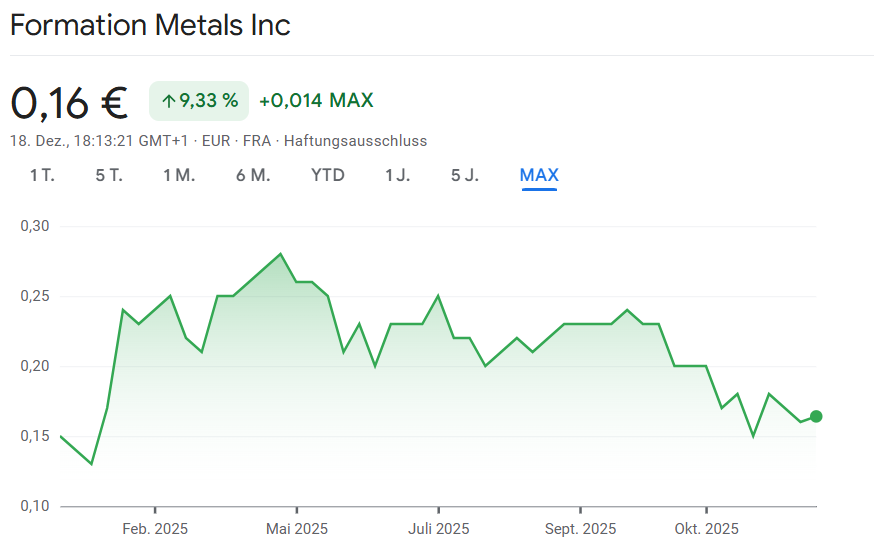Click the +0,014 MAX change text
Viewport: 874px width, 549px height.
pos(316,101)
